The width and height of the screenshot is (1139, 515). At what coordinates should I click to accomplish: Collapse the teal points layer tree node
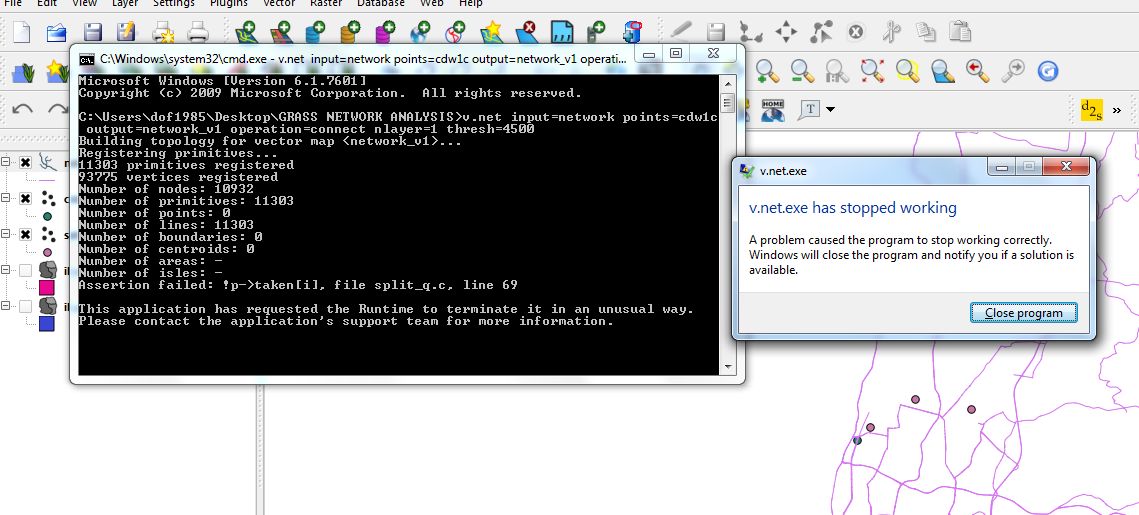(x=6, y=198)
